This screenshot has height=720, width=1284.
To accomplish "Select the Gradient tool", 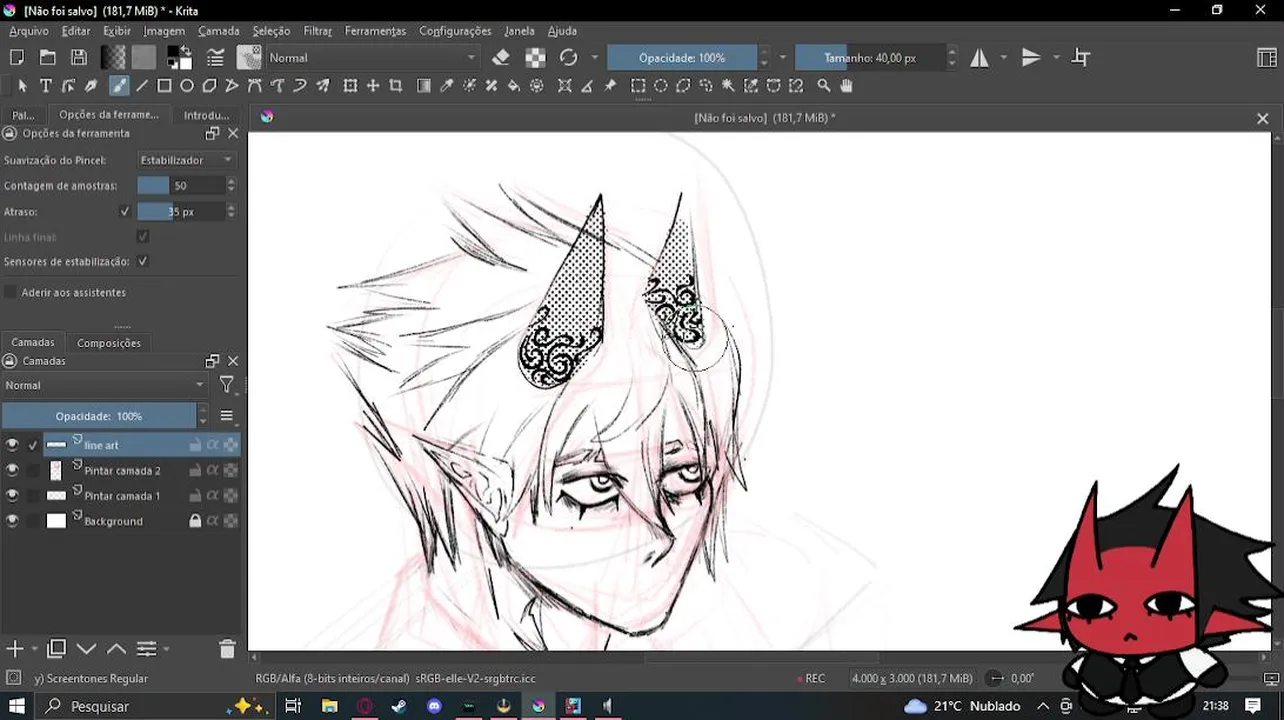I will pyautogui.click(x=424, y=86).
